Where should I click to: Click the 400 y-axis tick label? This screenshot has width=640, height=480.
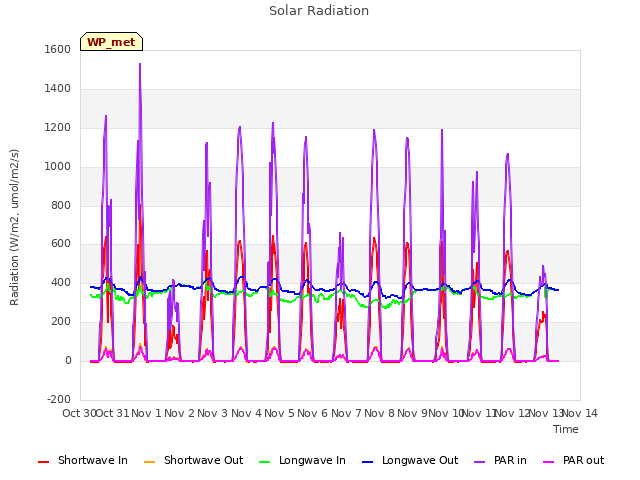[61, 282]
